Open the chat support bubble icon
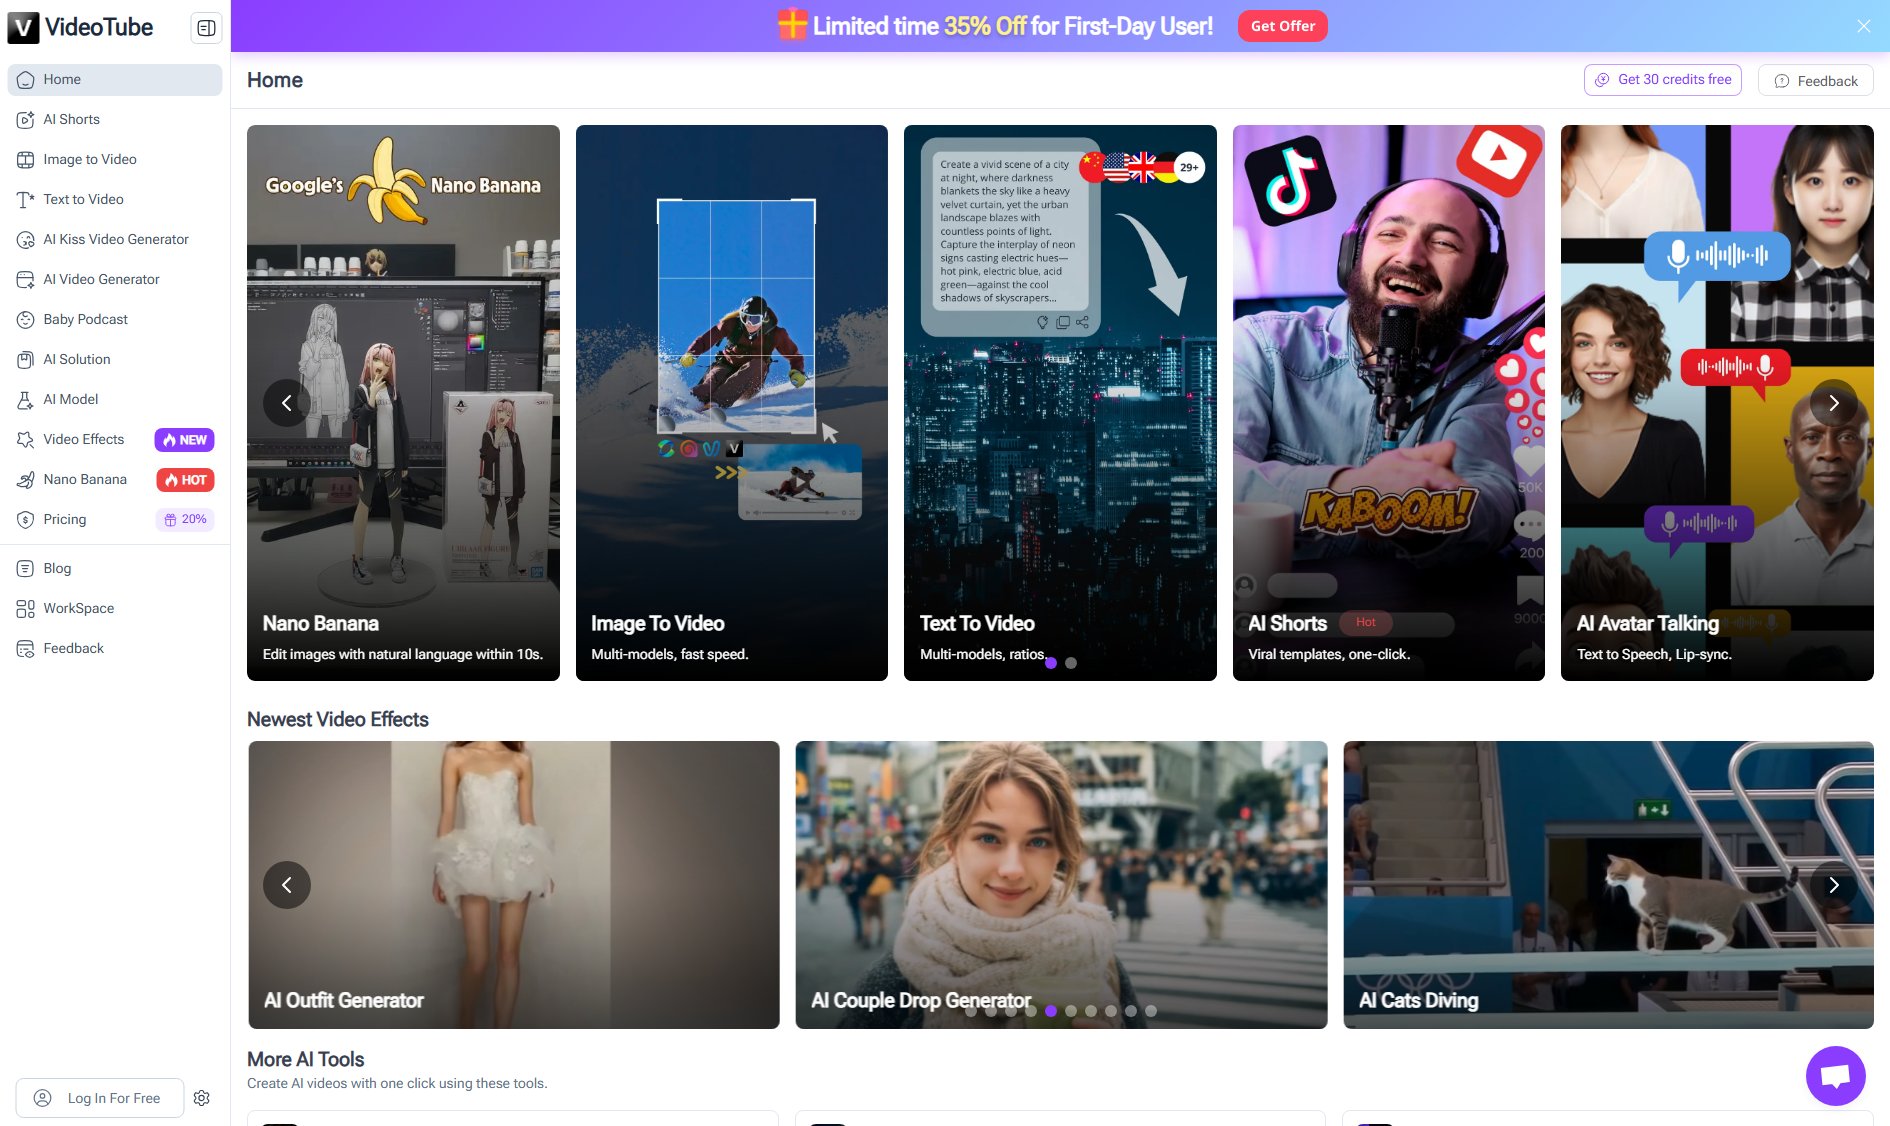 [1835, 1076]
